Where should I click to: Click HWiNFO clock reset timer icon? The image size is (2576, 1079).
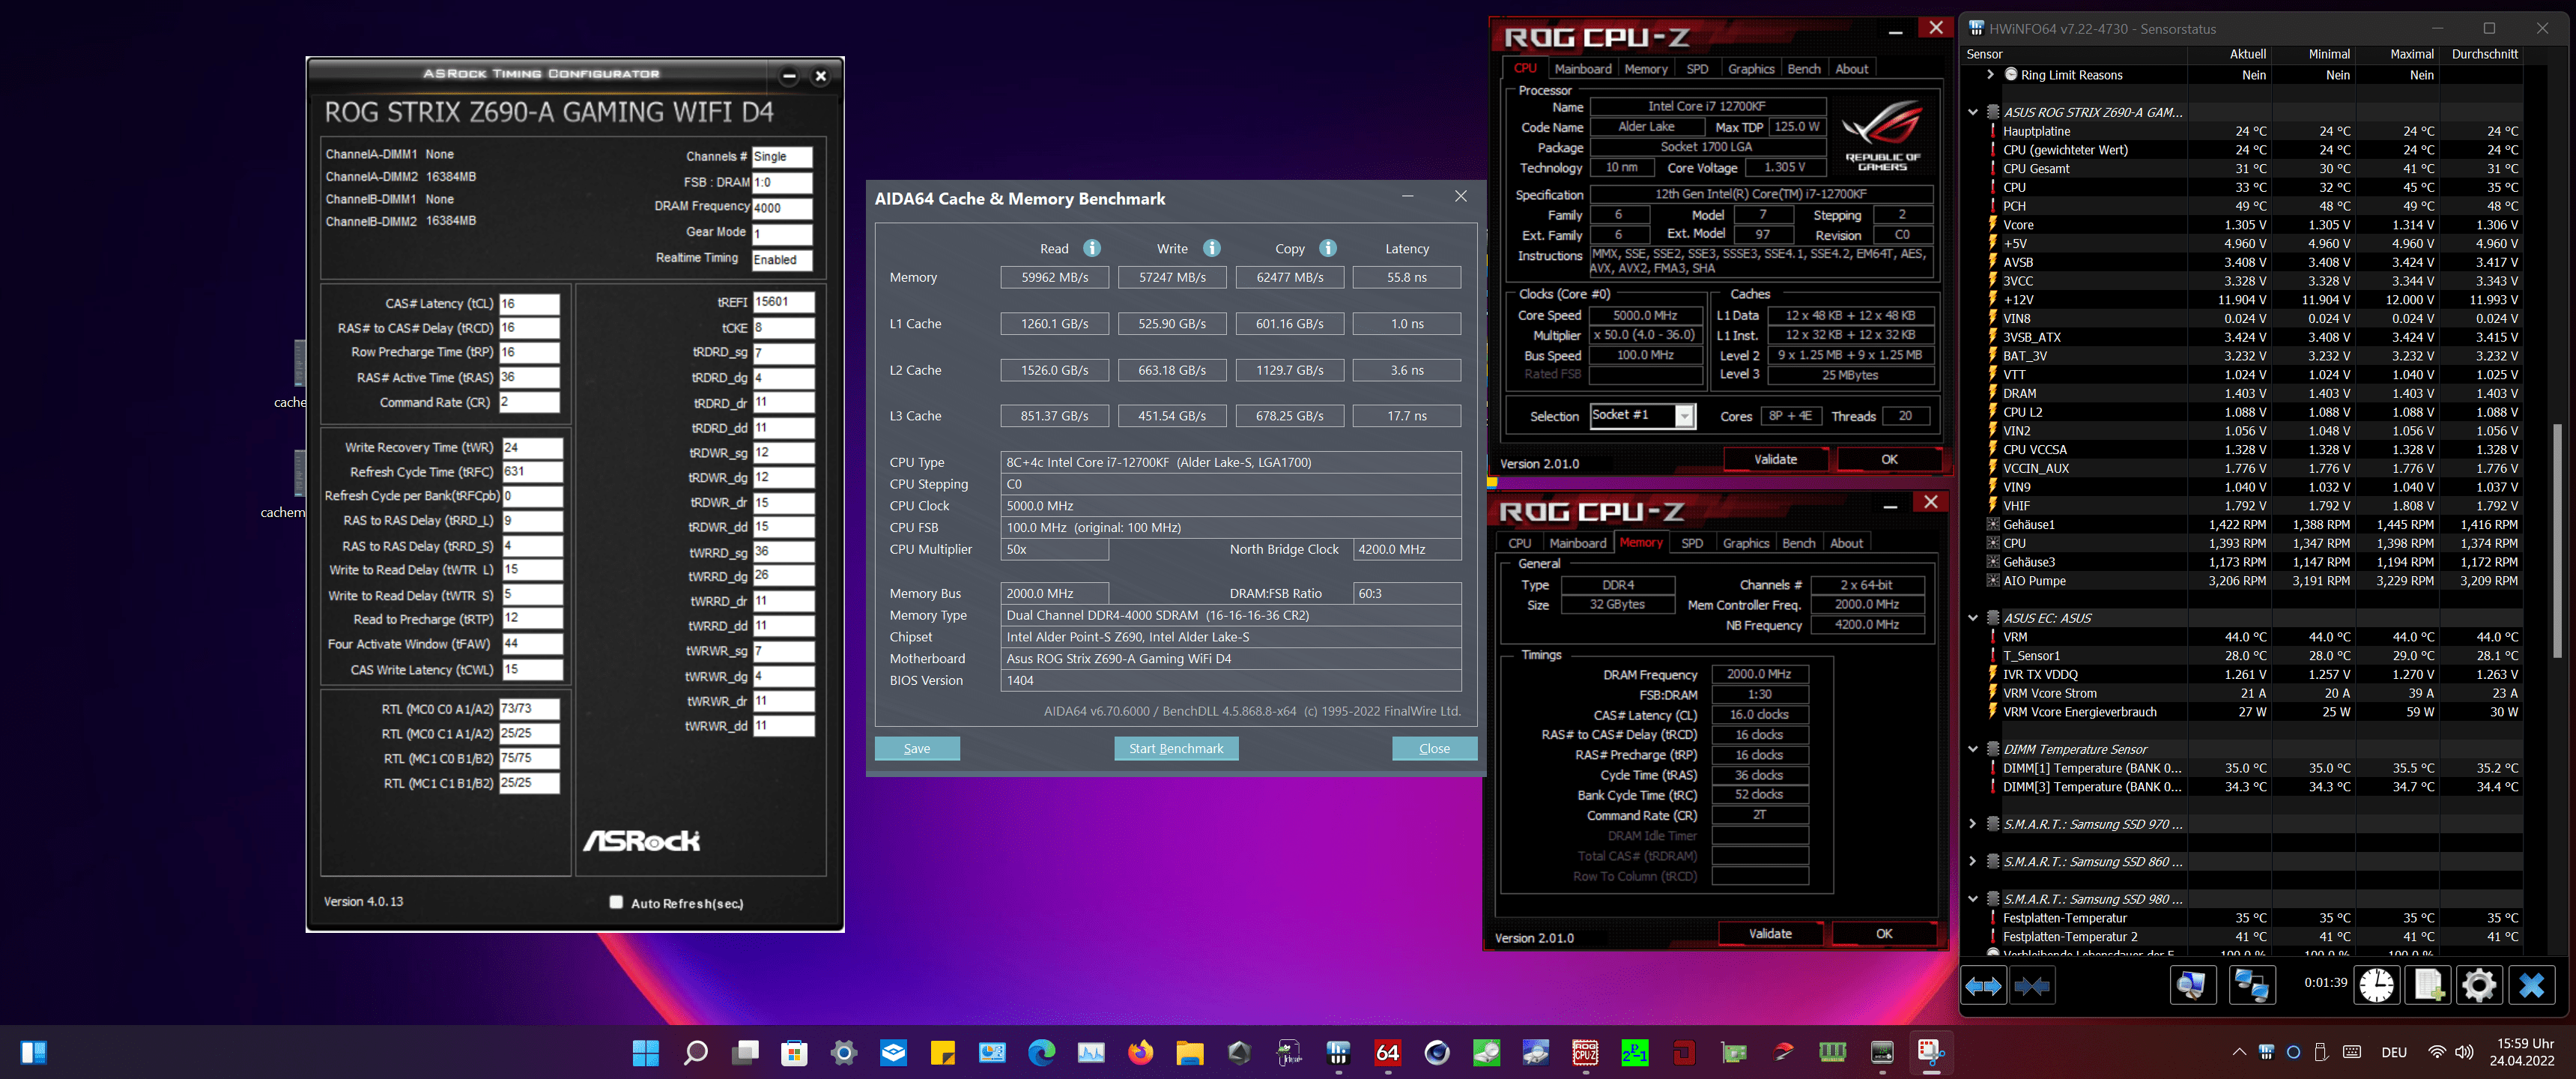pyautogui.click(x=2376, y=985)
